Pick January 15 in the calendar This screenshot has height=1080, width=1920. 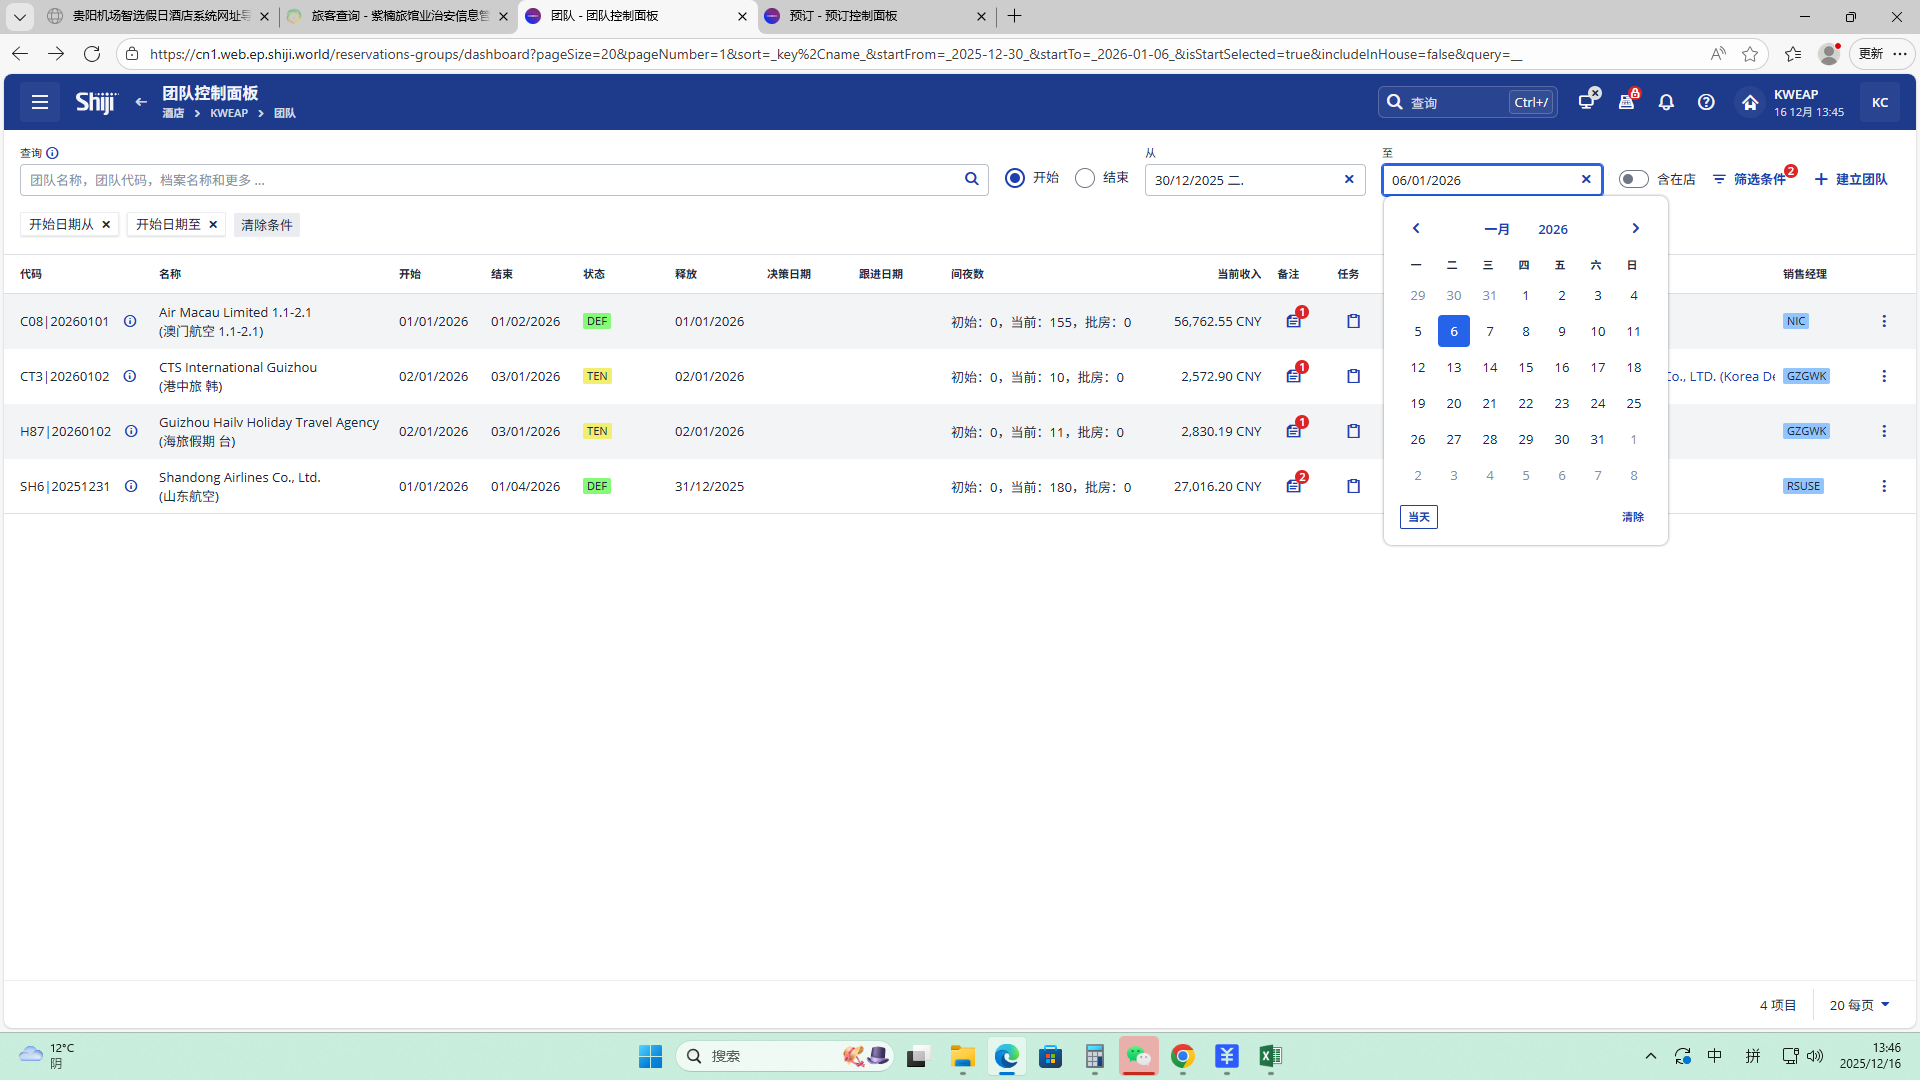pyautogui.click(x=1525, y=368)
